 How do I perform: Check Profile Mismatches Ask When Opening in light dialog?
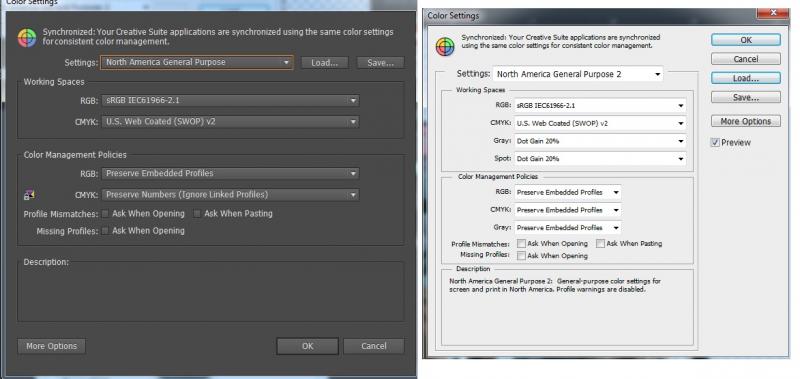pyautogui.click(x=521, y=244)
